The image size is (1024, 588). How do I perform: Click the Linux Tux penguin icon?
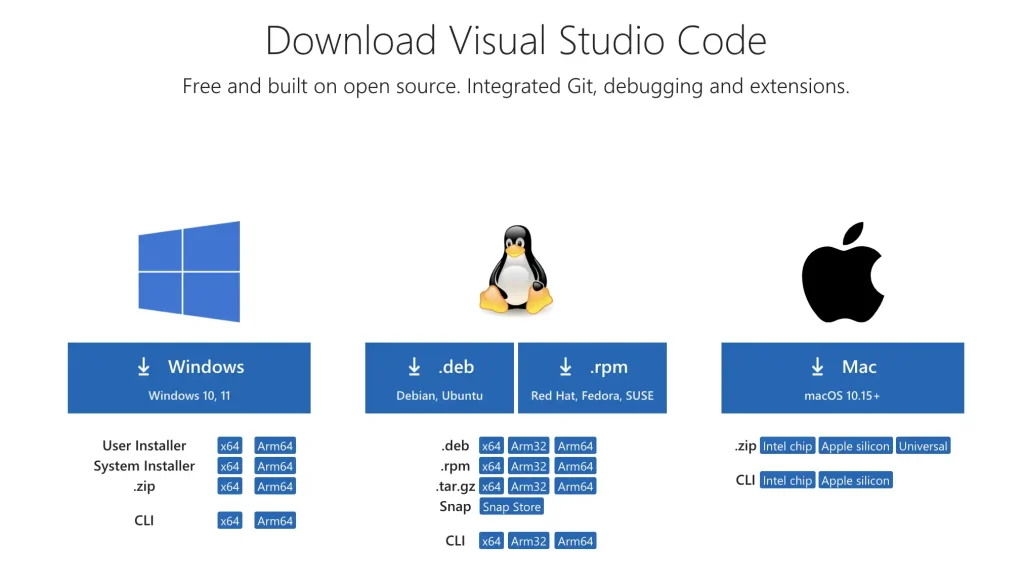[516, 270]
